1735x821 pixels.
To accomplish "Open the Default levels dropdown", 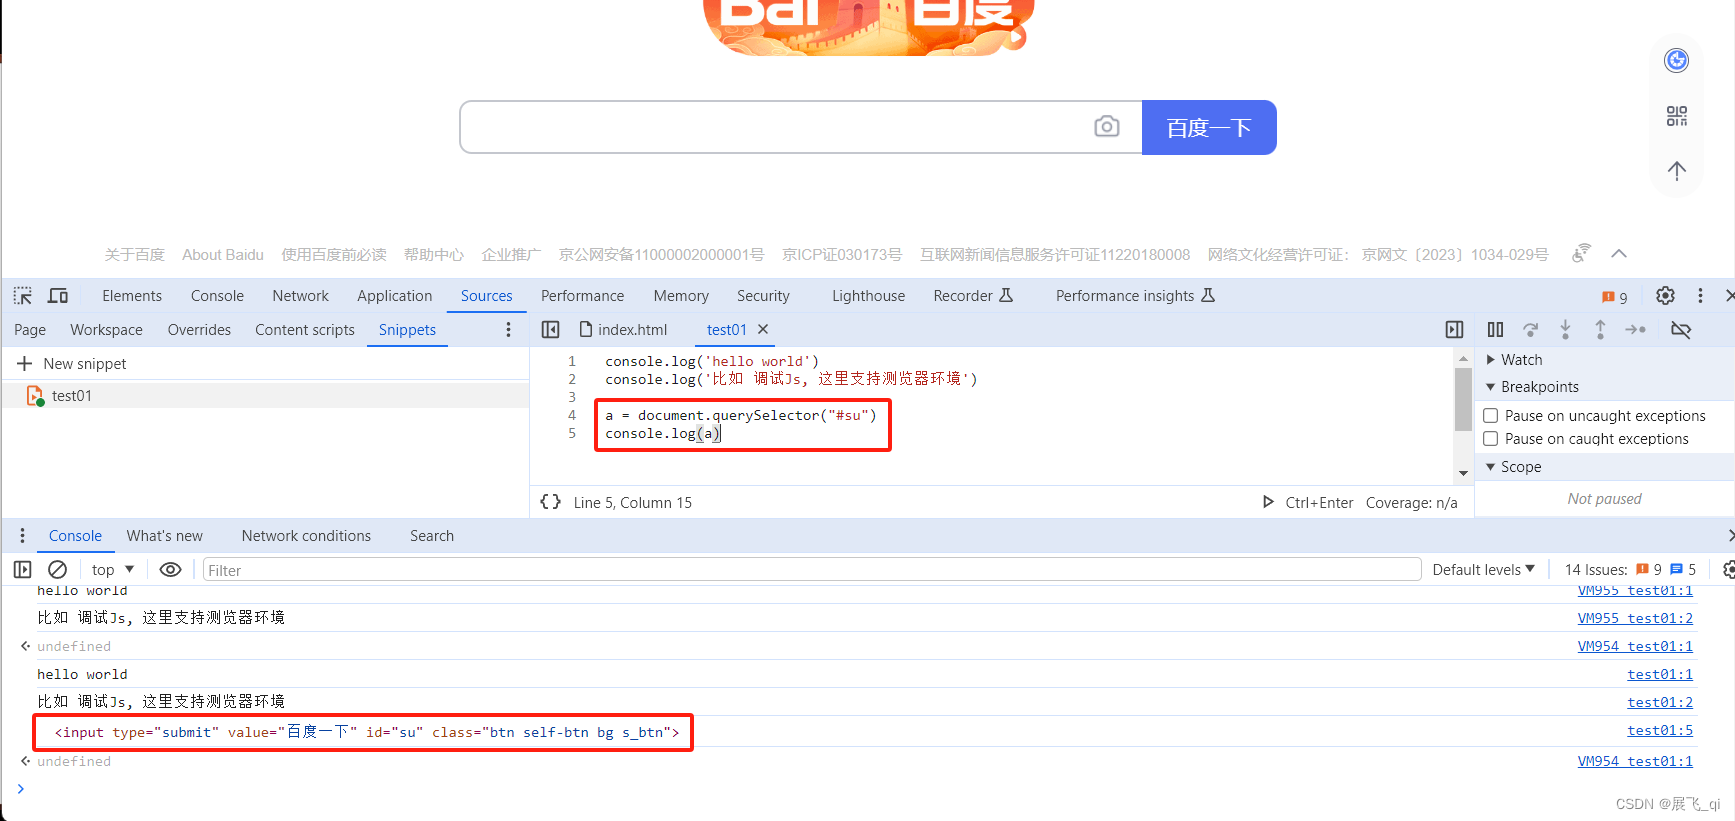I will coord(1483,570).
